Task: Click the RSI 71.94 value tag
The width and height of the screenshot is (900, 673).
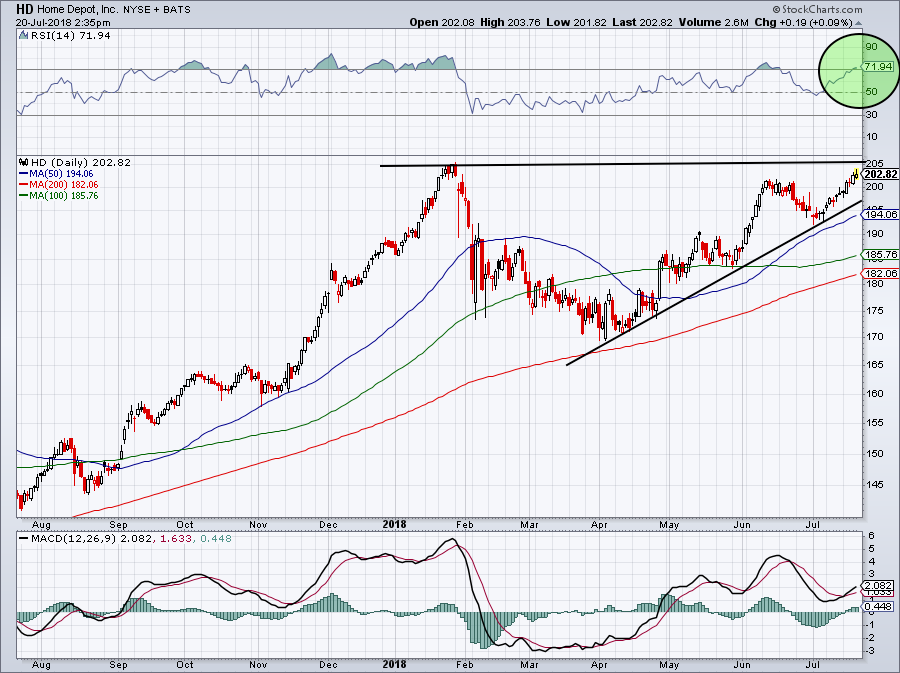Action: 878,67
